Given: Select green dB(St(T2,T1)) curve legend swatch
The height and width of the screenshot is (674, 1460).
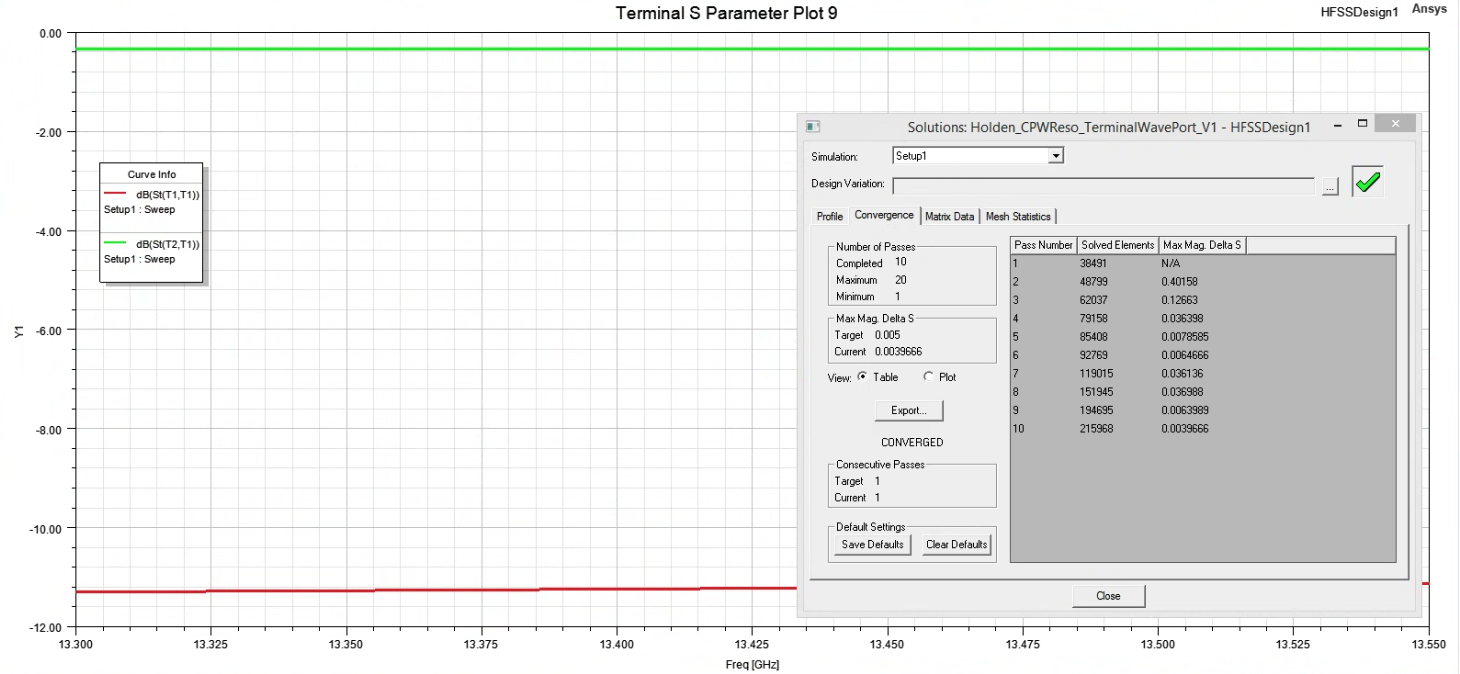Looking at the screenshot, I should pyautogui.click(x=116, y=244).
